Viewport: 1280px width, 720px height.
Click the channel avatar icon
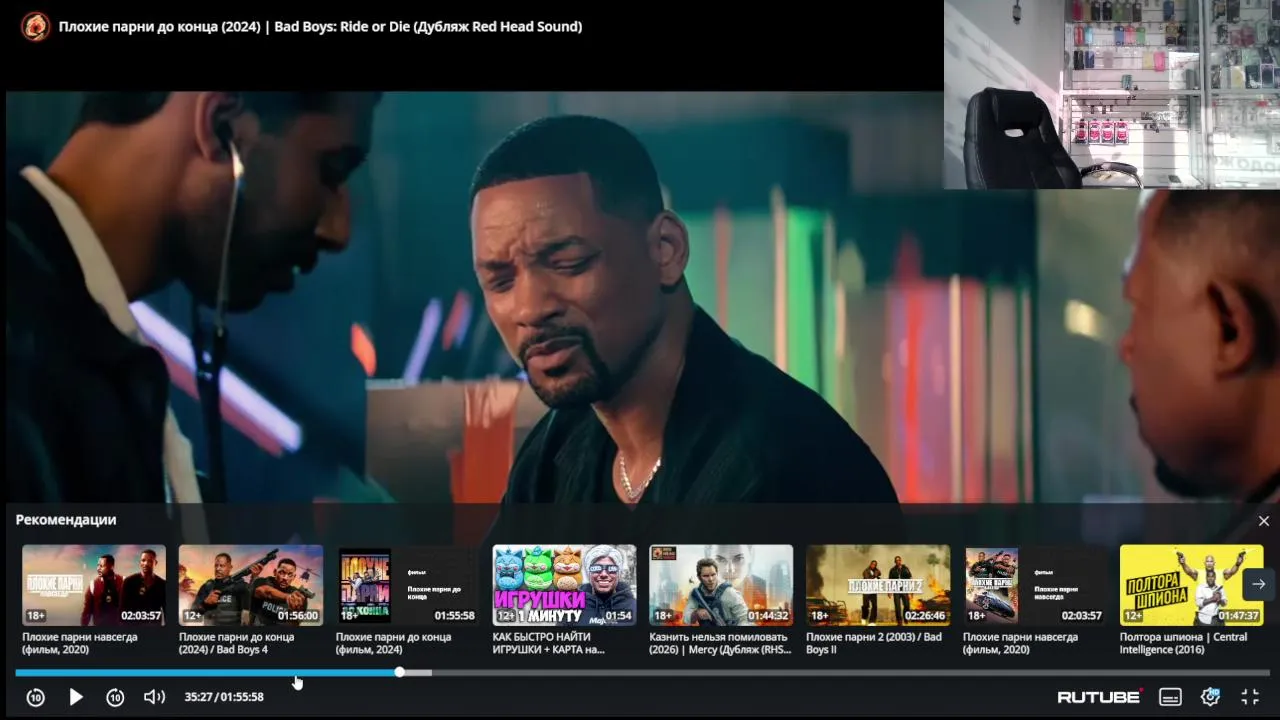[35, 27]
